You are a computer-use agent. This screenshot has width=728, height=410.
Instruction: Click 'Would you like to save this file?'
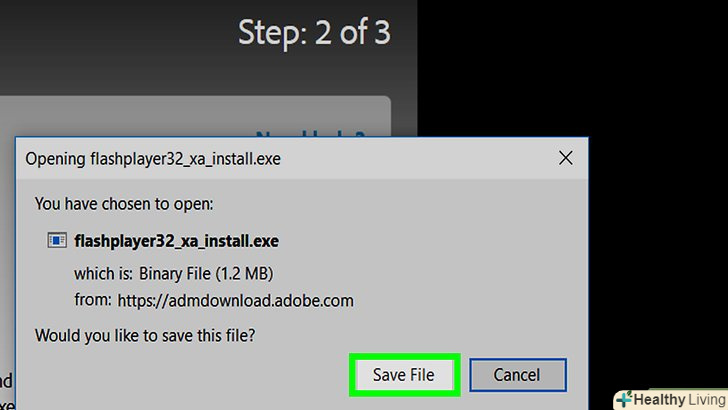coord(145,335)
